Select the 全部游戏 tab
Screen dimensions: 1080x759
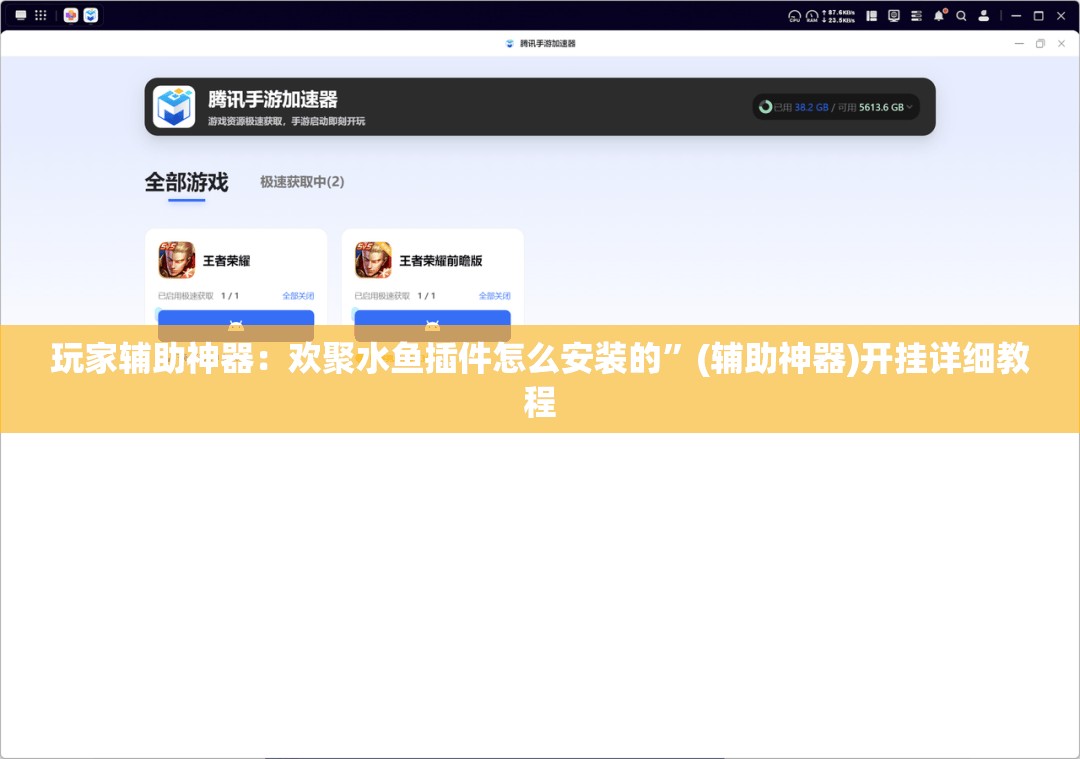(186, 183)
